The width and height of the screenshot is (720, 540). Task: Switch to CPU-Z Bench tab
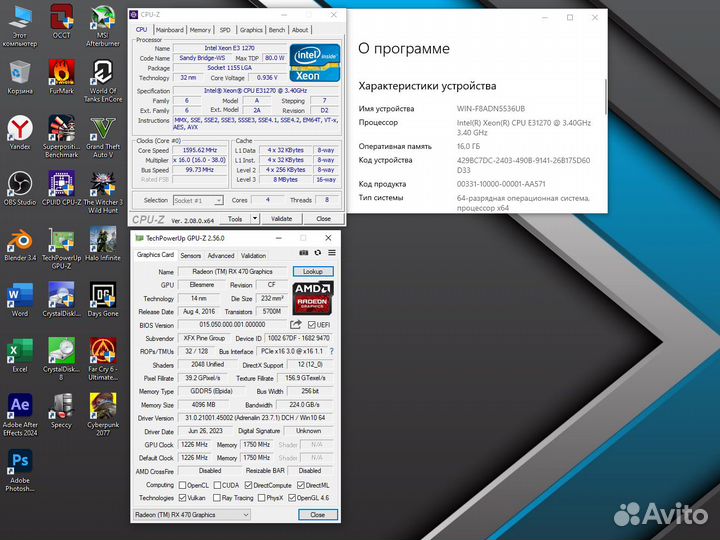[277, 30]
